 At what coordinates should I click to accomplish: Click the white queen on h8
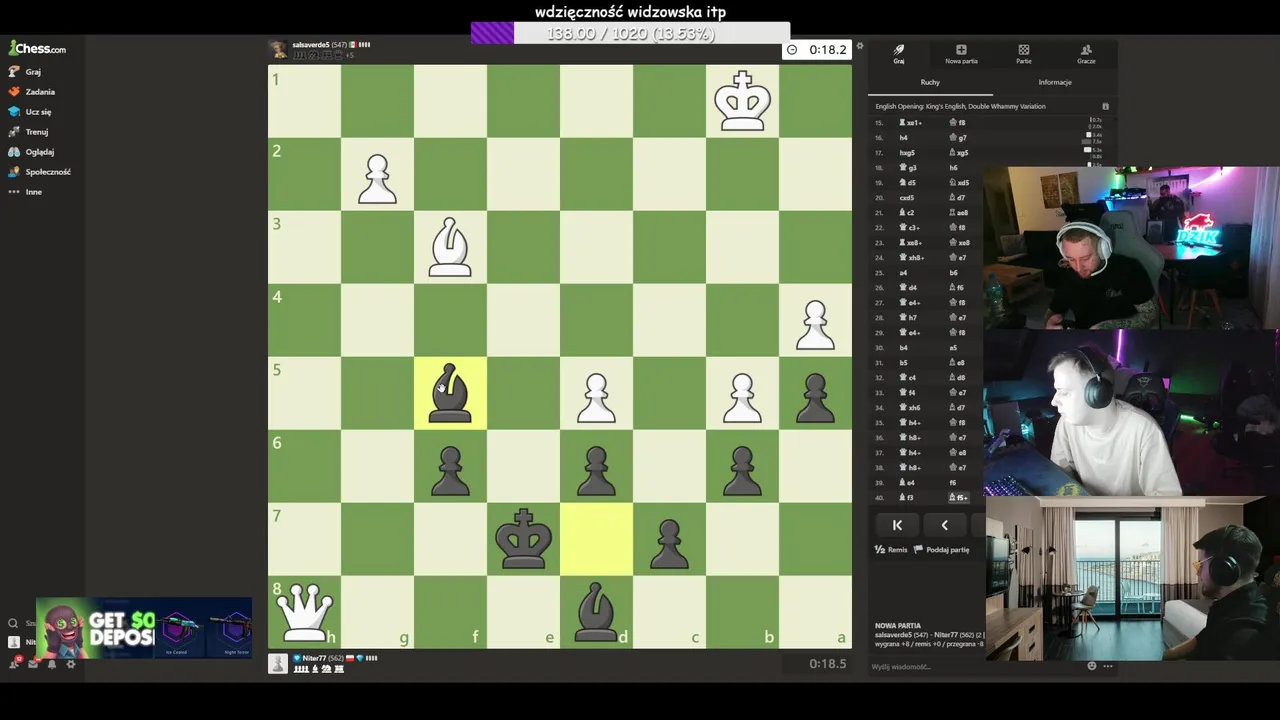click(x=304, y=612)
